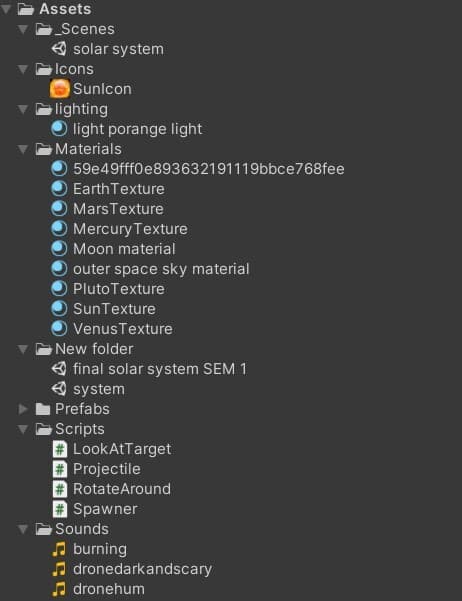Image resolution: width=462 pixels, height=601 pixels.
Task: Select the _Scenes folder name
Action: pyautogui.click(x=85, y=29)
